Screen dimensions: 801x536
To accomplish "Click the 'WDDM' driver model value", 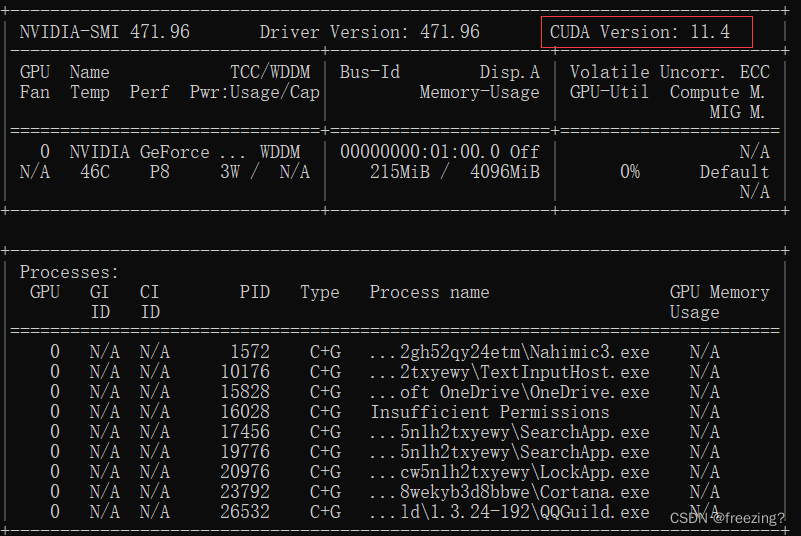I will click(x=280, y=152).
